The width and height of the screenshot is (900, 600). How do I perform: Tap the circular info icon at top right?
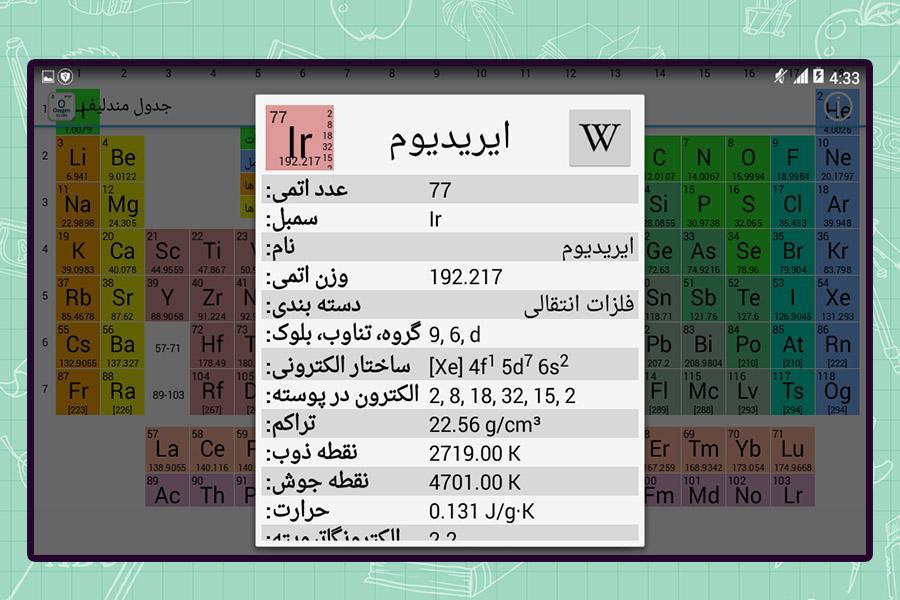click(838, 107)
